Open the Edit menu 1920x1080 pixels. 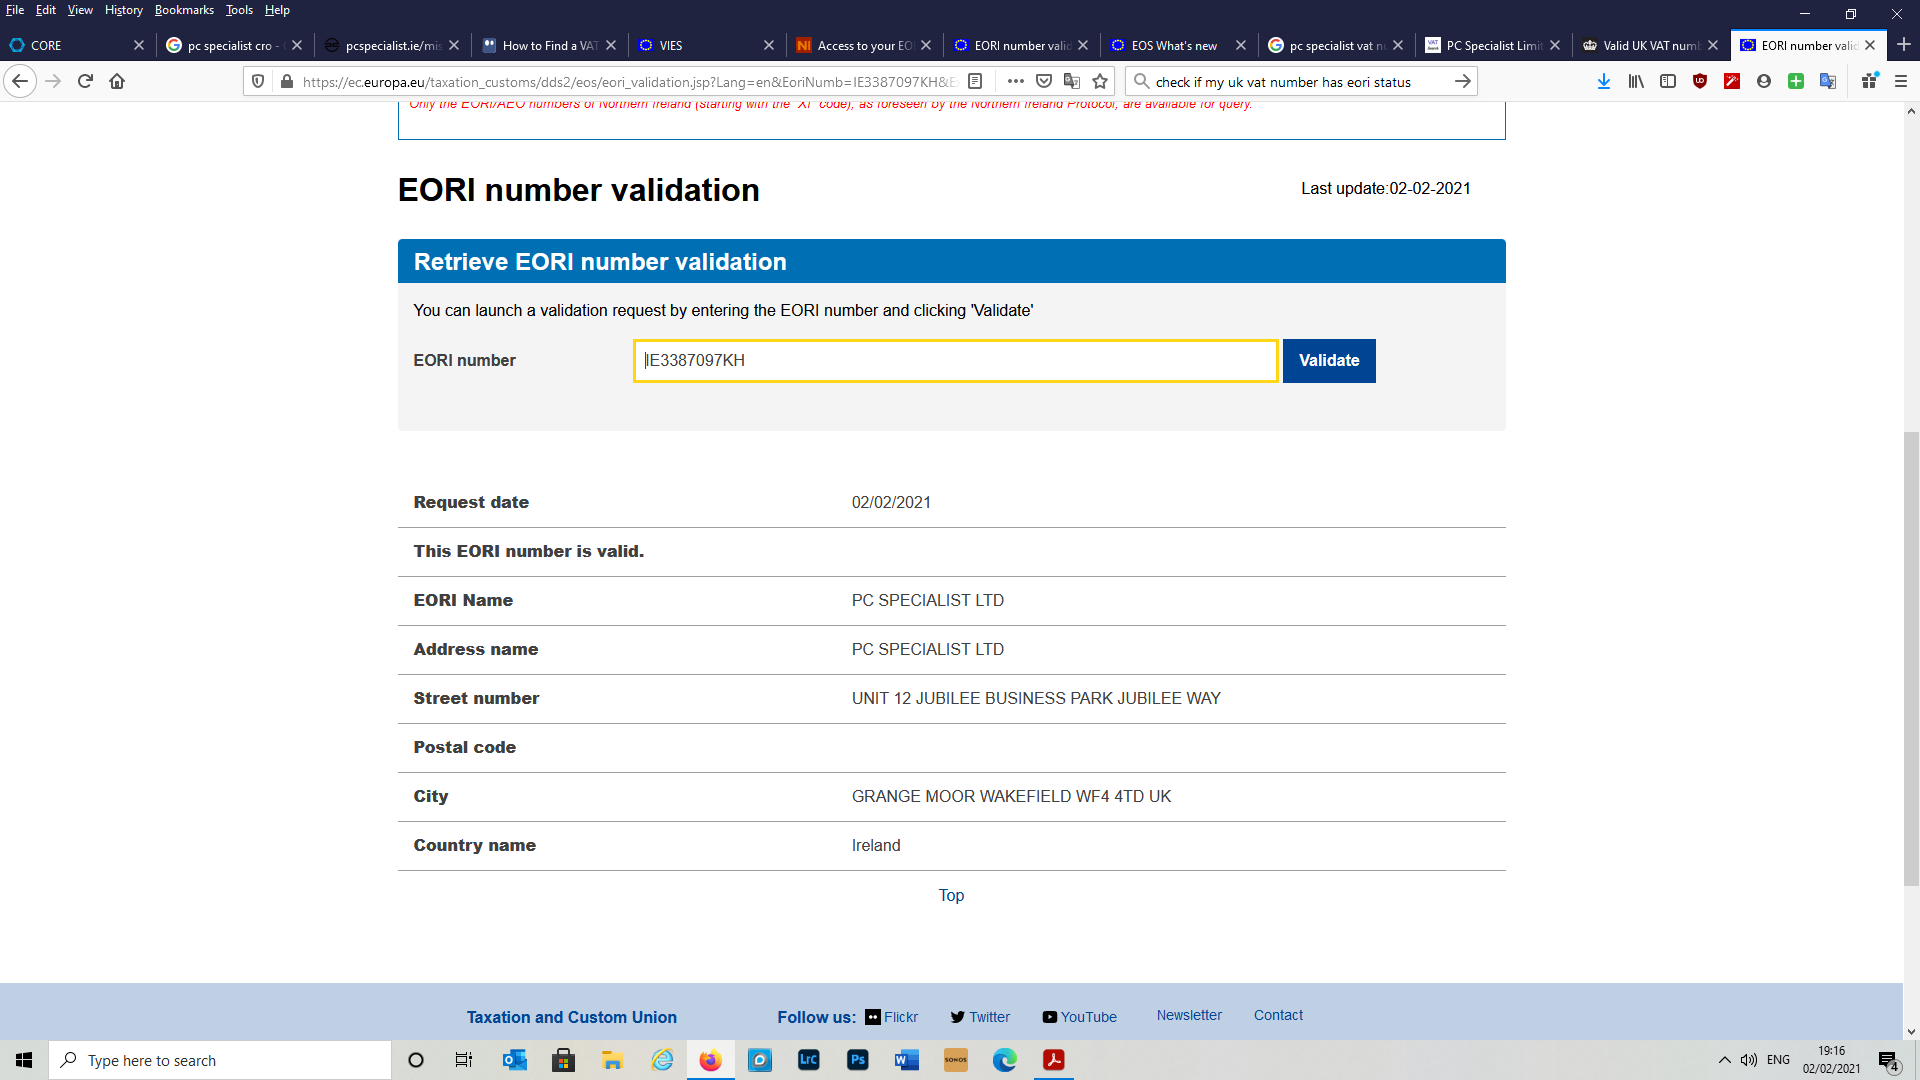tap(46, 10)
